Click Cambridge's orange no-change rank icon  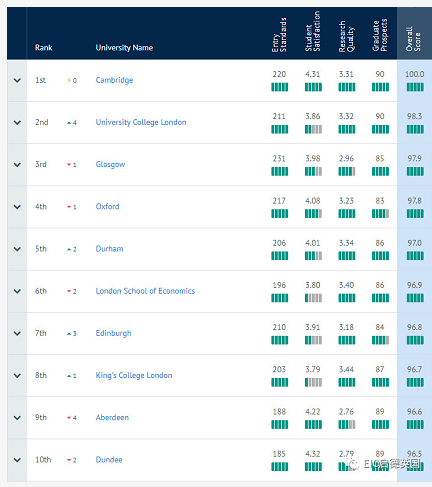[x=69, y=80]
